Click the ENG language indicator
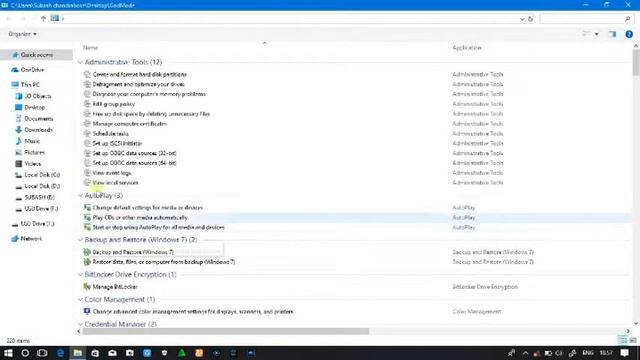The height and width of the screenshot is (360, 640). tap(588, 353)
